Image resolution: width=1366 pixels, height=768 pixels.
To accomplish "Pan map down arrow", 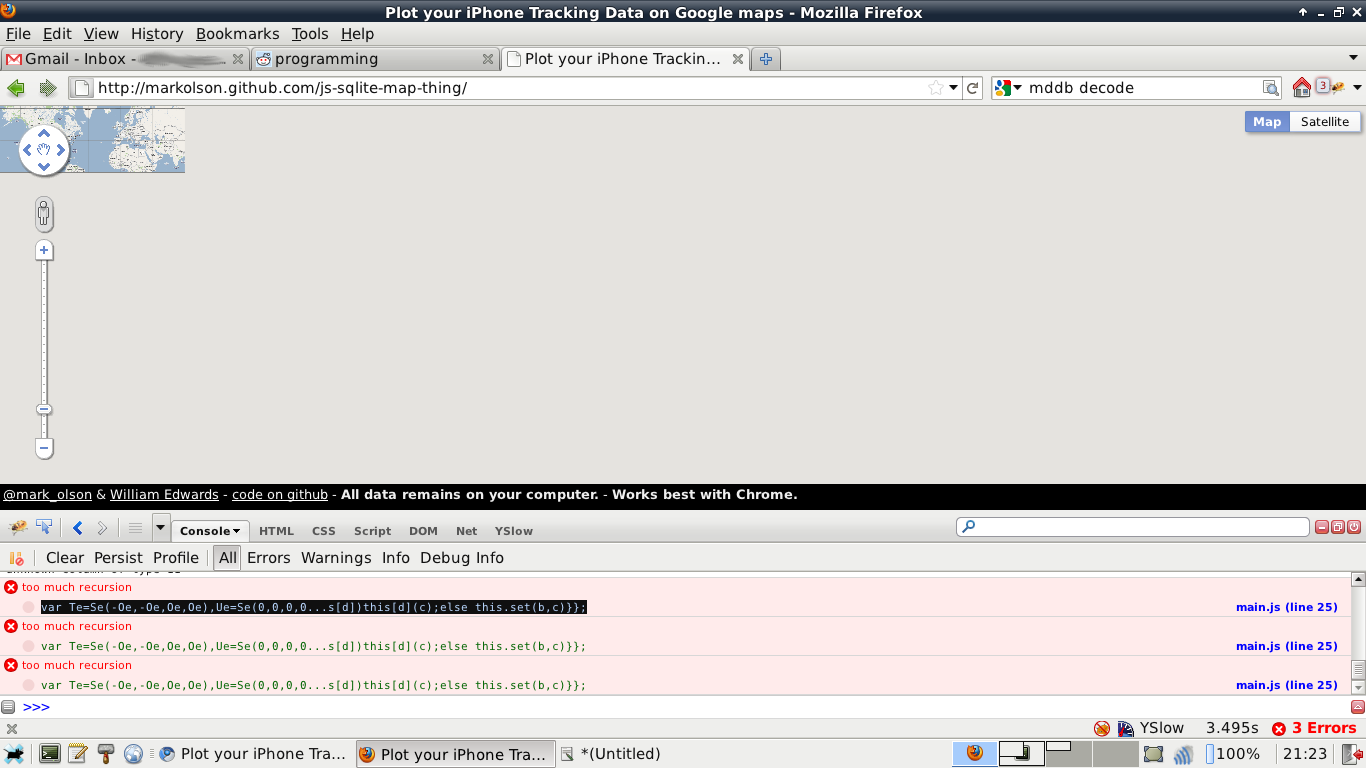I will click(x=44, y=167).
